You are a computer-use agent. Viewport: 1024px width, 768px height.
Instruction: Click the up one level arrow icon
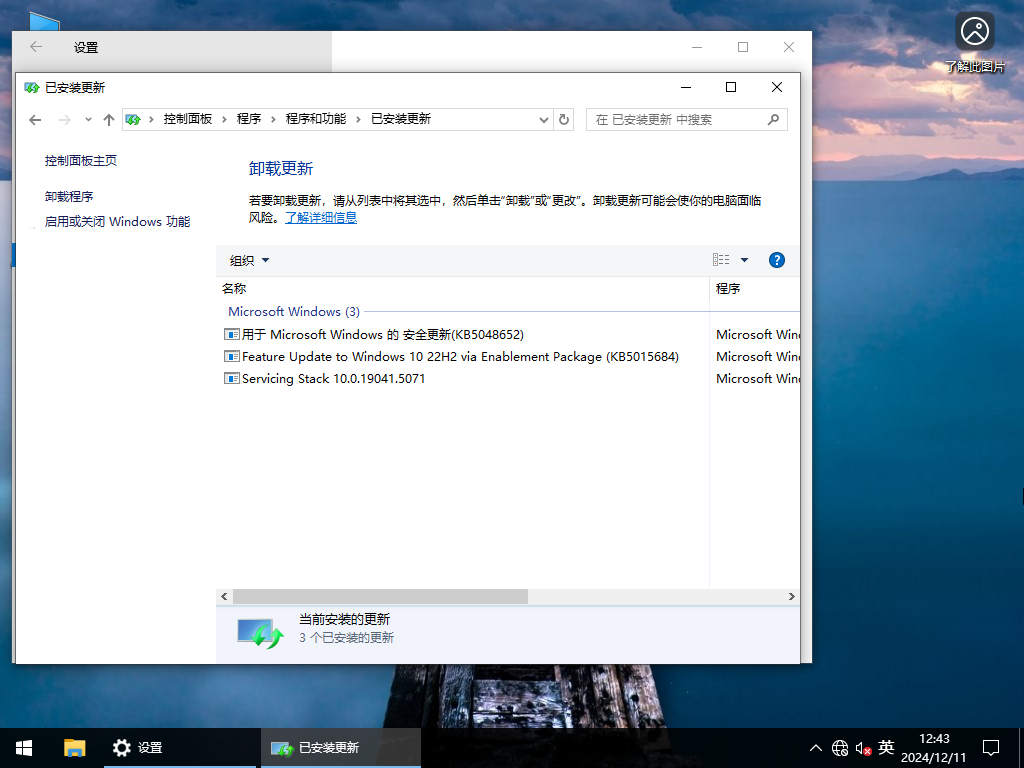click(x=109, y=119)
